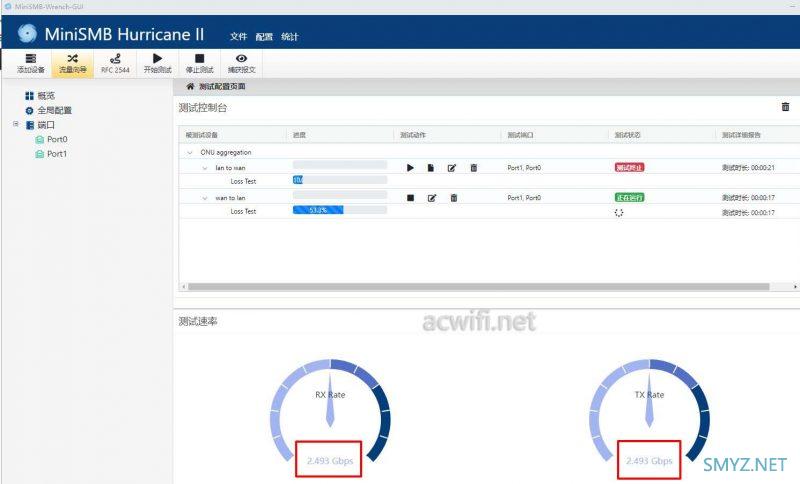This screenshot has width=800, height=484.
Task: Click the 测试动作 column header
Action: (x=412, y=135)
